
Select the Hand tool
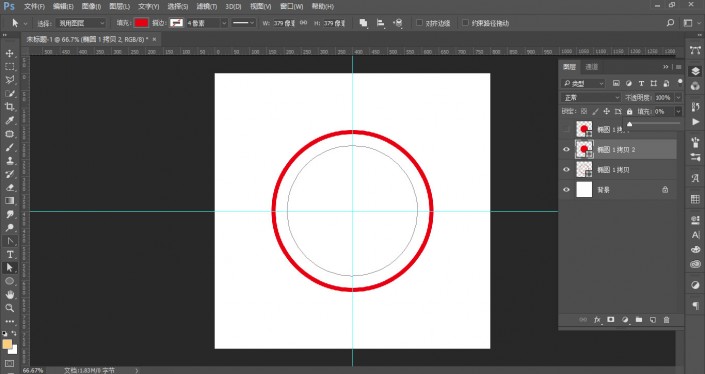9,294
